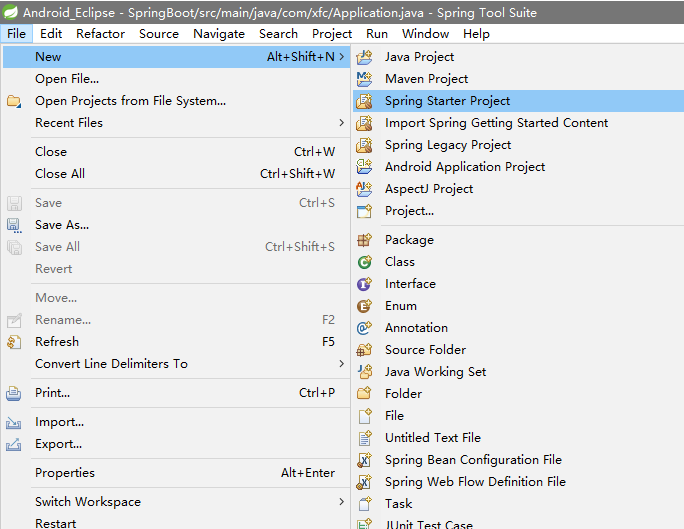Choose Print... entry
The image size is (684, 529).
tap(176, 393)
